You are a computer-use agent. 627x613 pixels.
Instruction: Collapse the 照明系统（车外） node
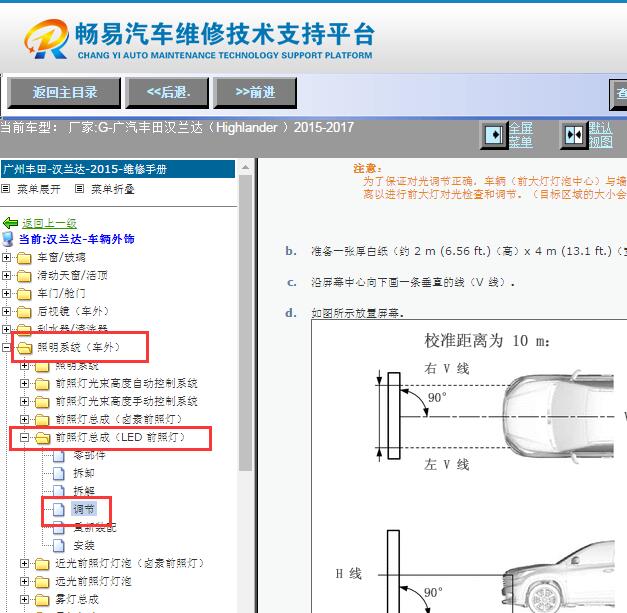coord(6,347)
